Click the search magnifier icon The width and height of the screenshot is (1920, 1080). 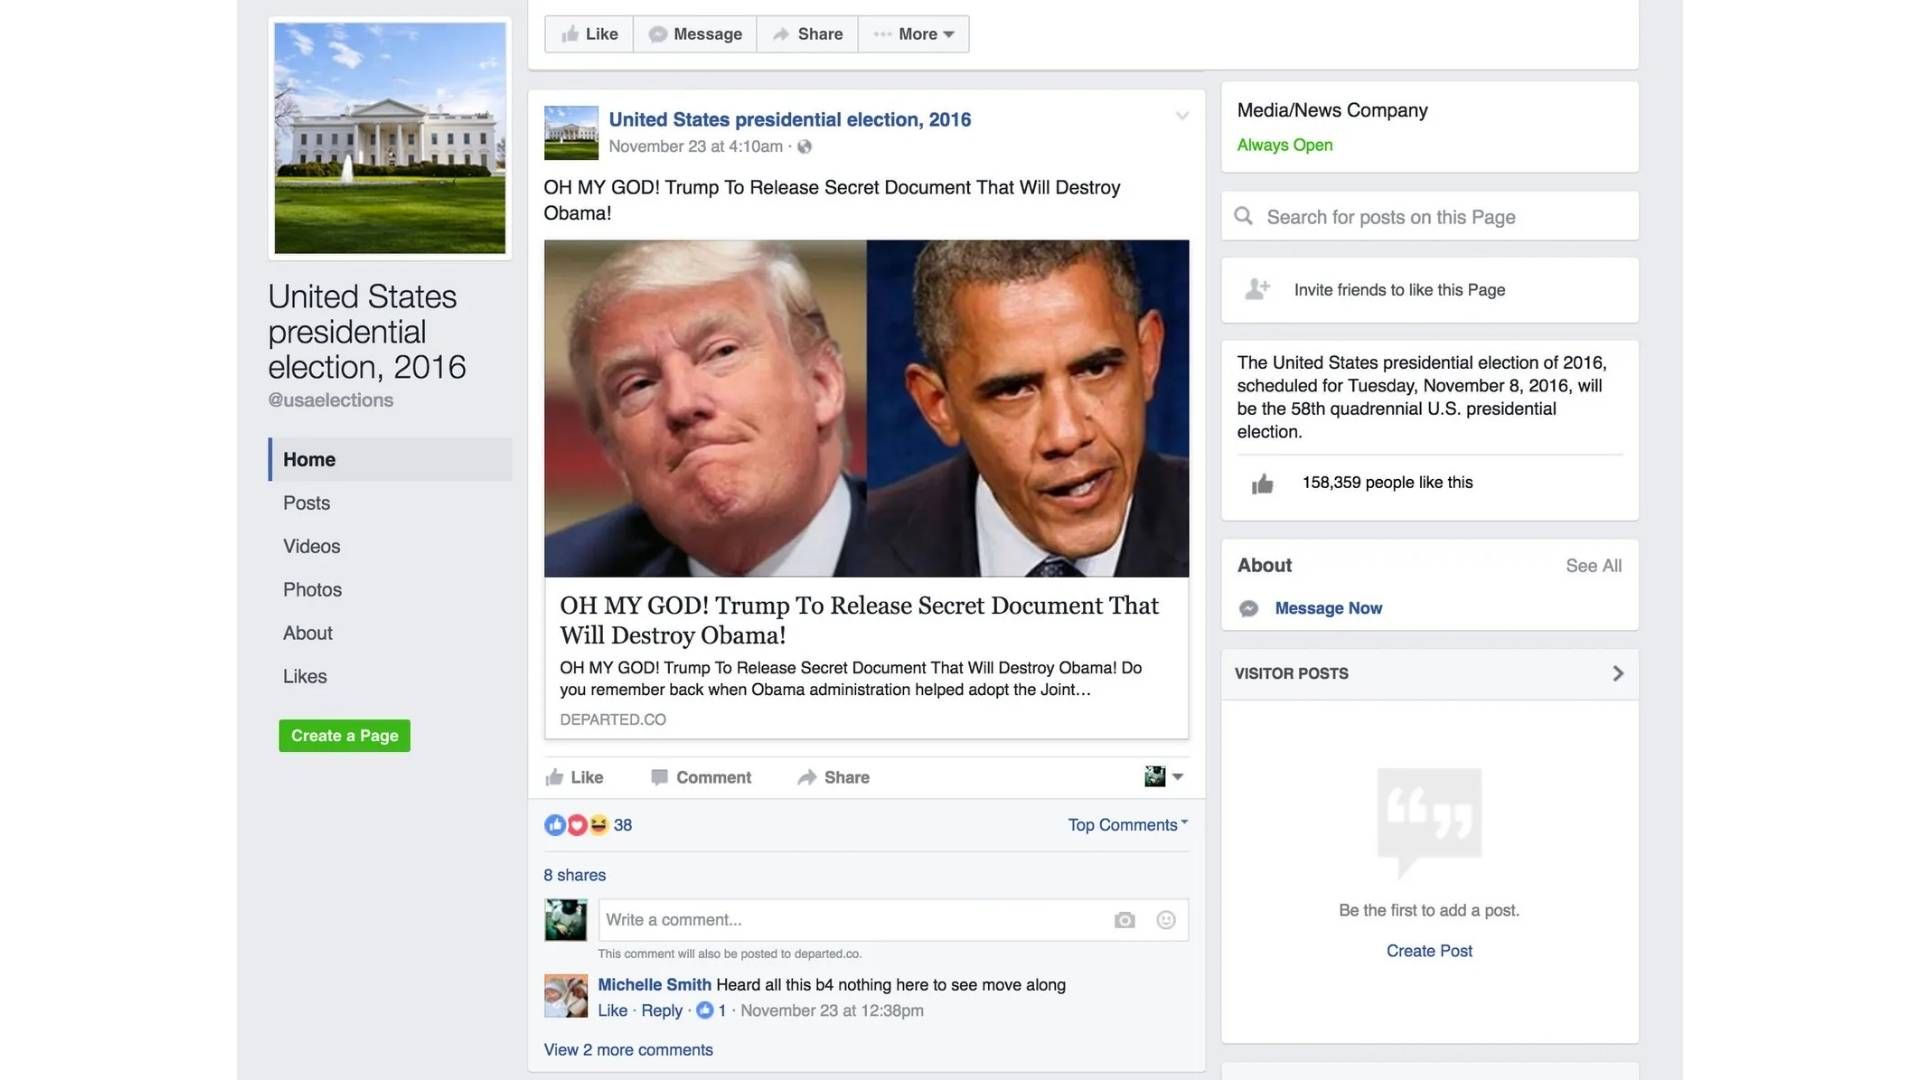click(x=1243, y=216)
